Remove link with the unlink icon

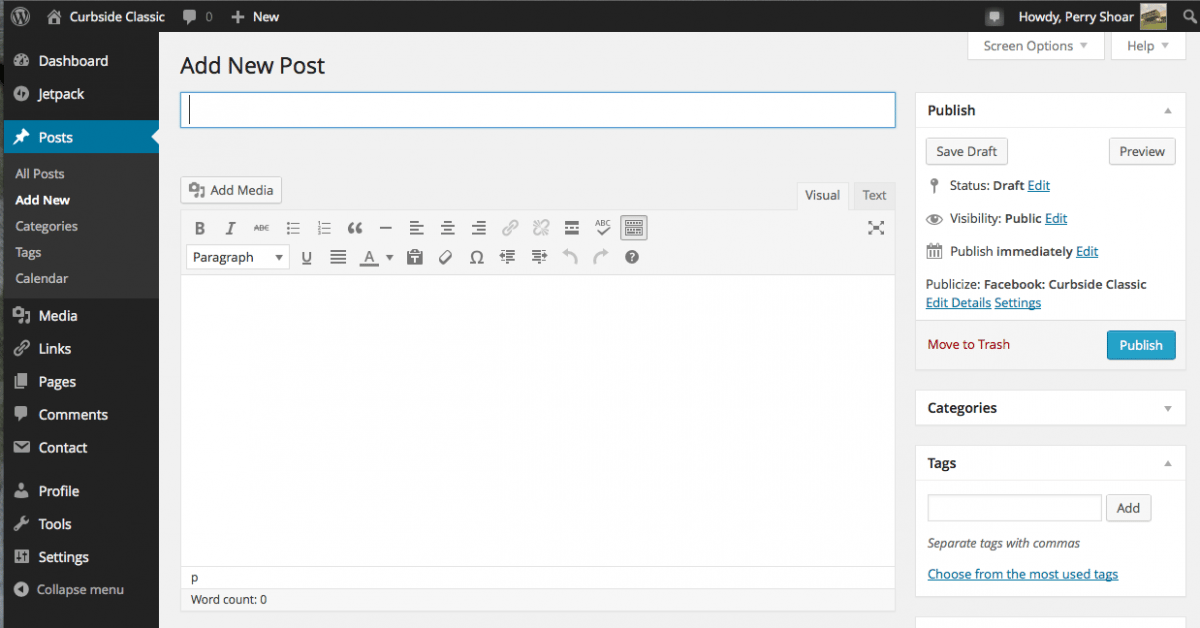541,228
